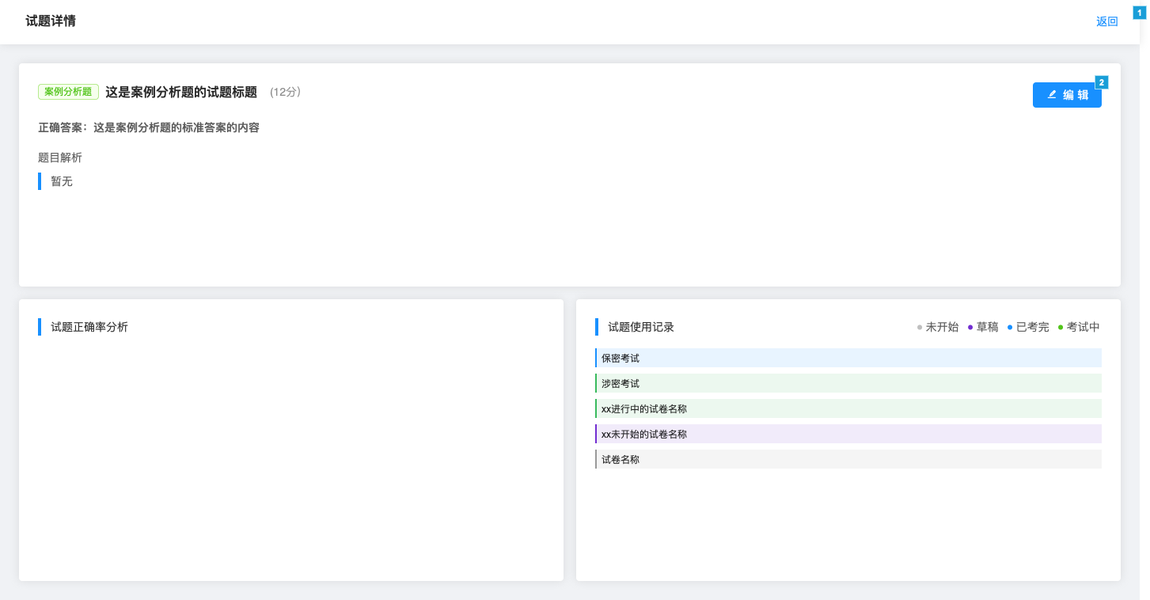The image size is (1150, 600).
Task: Click the 试题正确率分析 panel heading
Action: click(89, 327)
